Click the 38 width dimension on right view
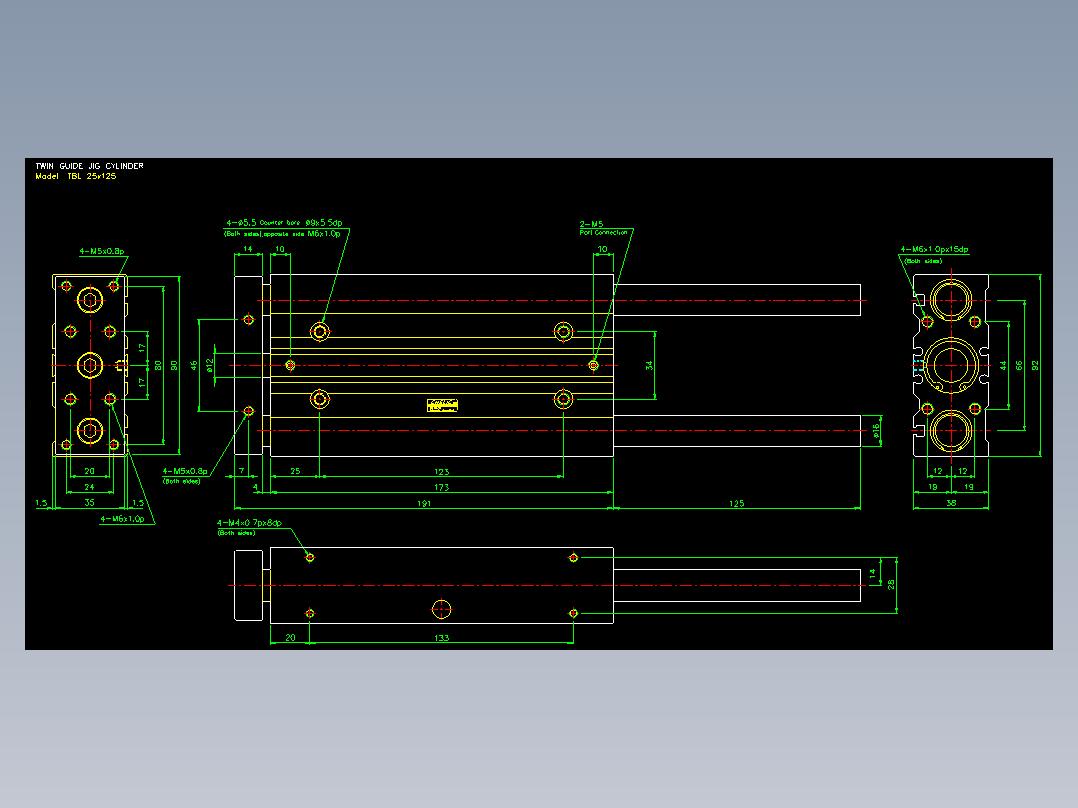Image resolution: width=1078 pixels, height=808 pixels. tap(951, 503)
